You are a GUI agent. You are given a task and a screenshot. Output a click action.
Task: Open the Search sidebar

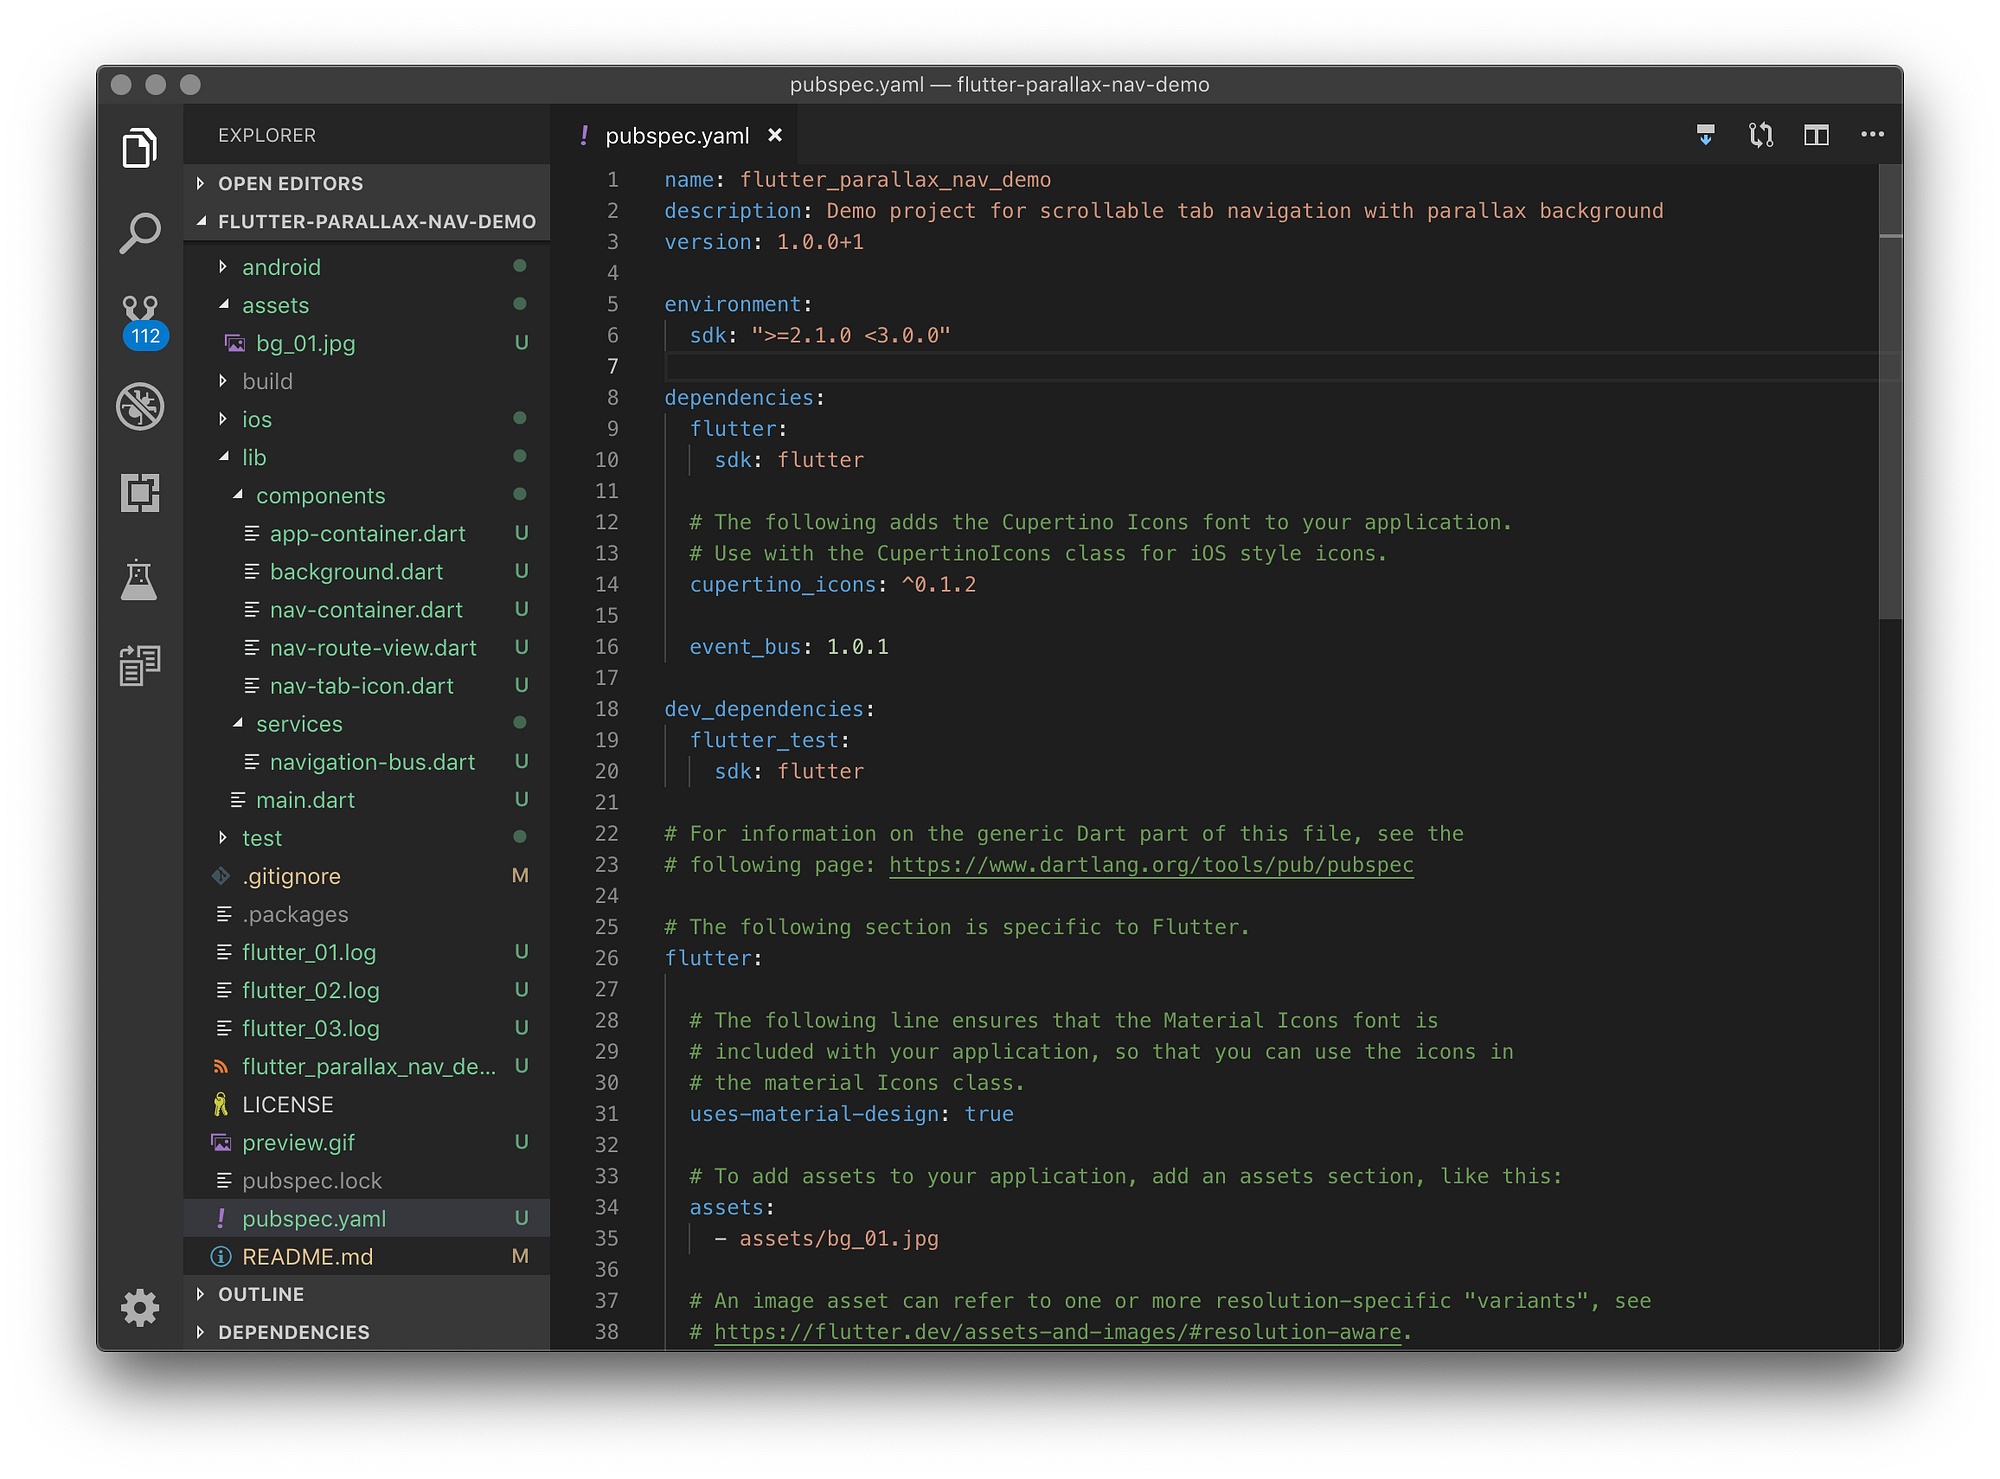tap(141, 231)
